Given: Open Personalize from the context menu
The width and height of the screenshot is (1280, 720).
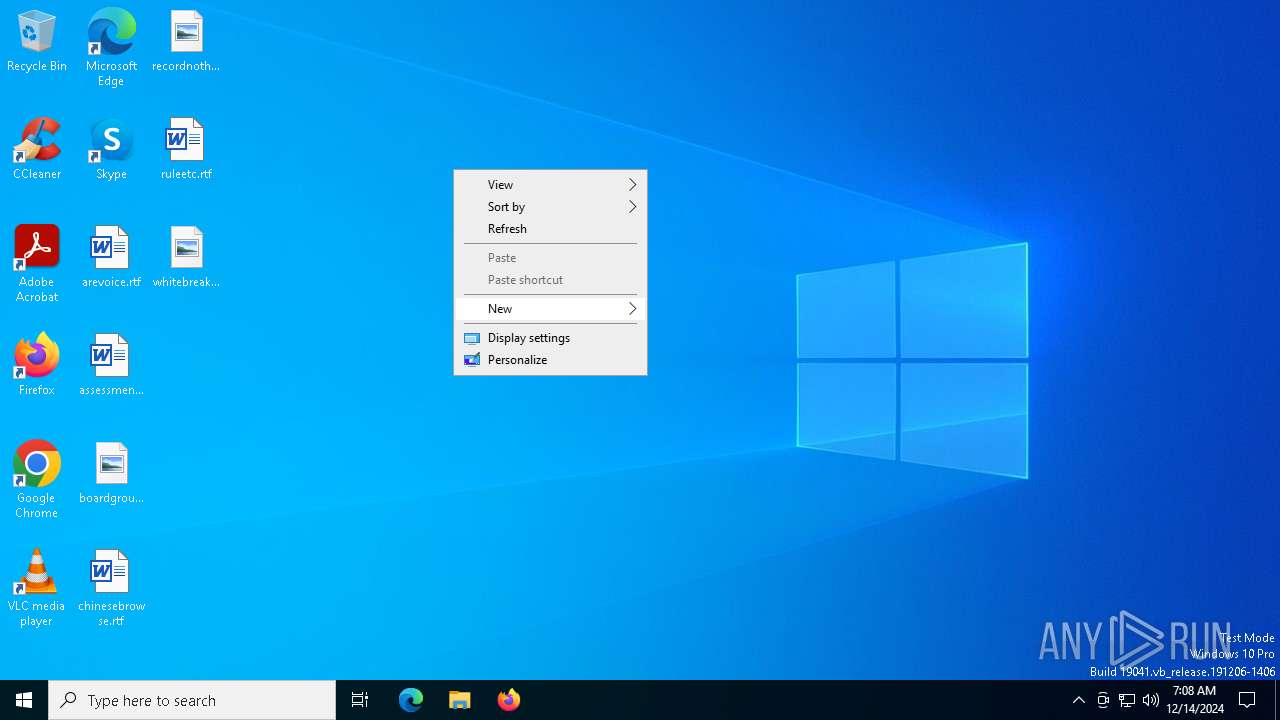Looking at the screenshot, I should (550, 360).
